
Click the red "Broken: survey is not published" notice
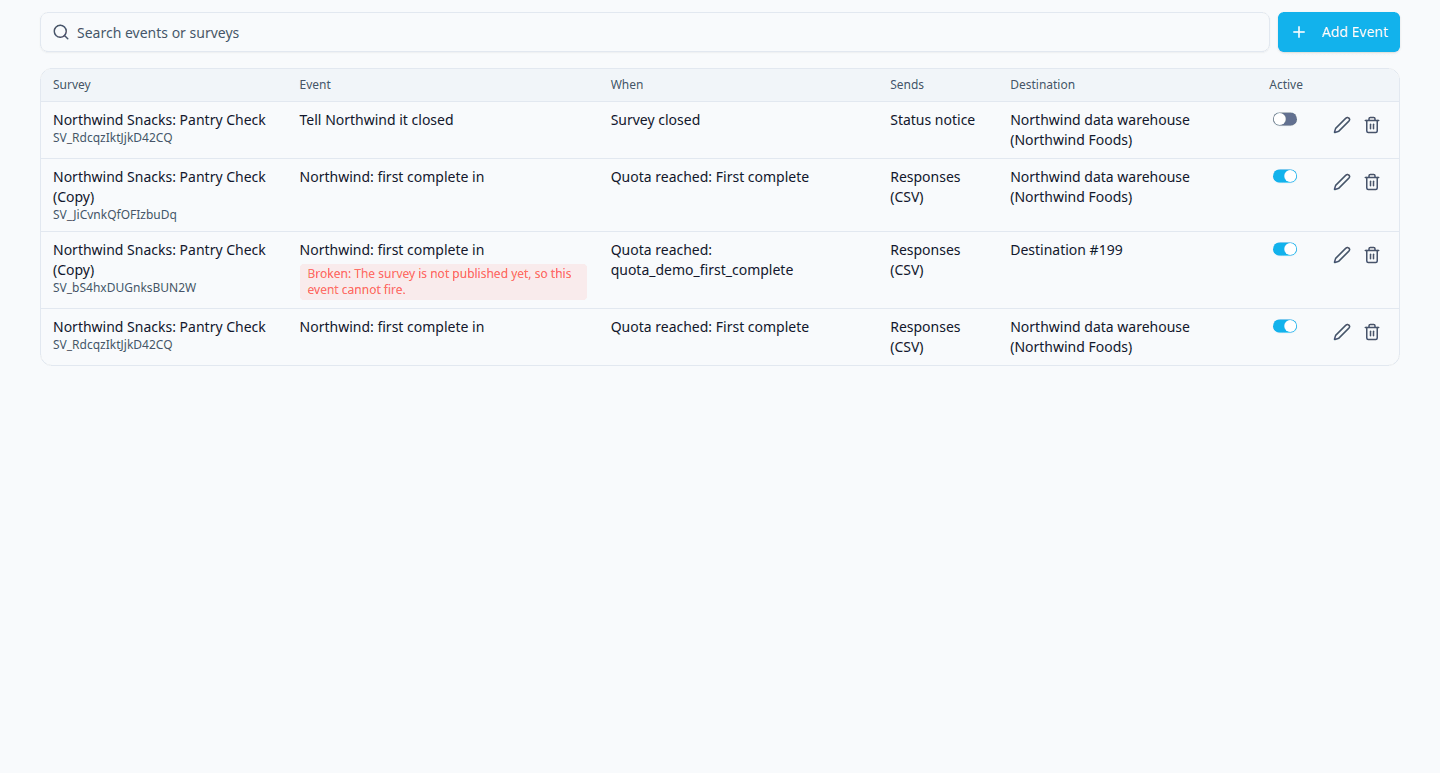443,282
